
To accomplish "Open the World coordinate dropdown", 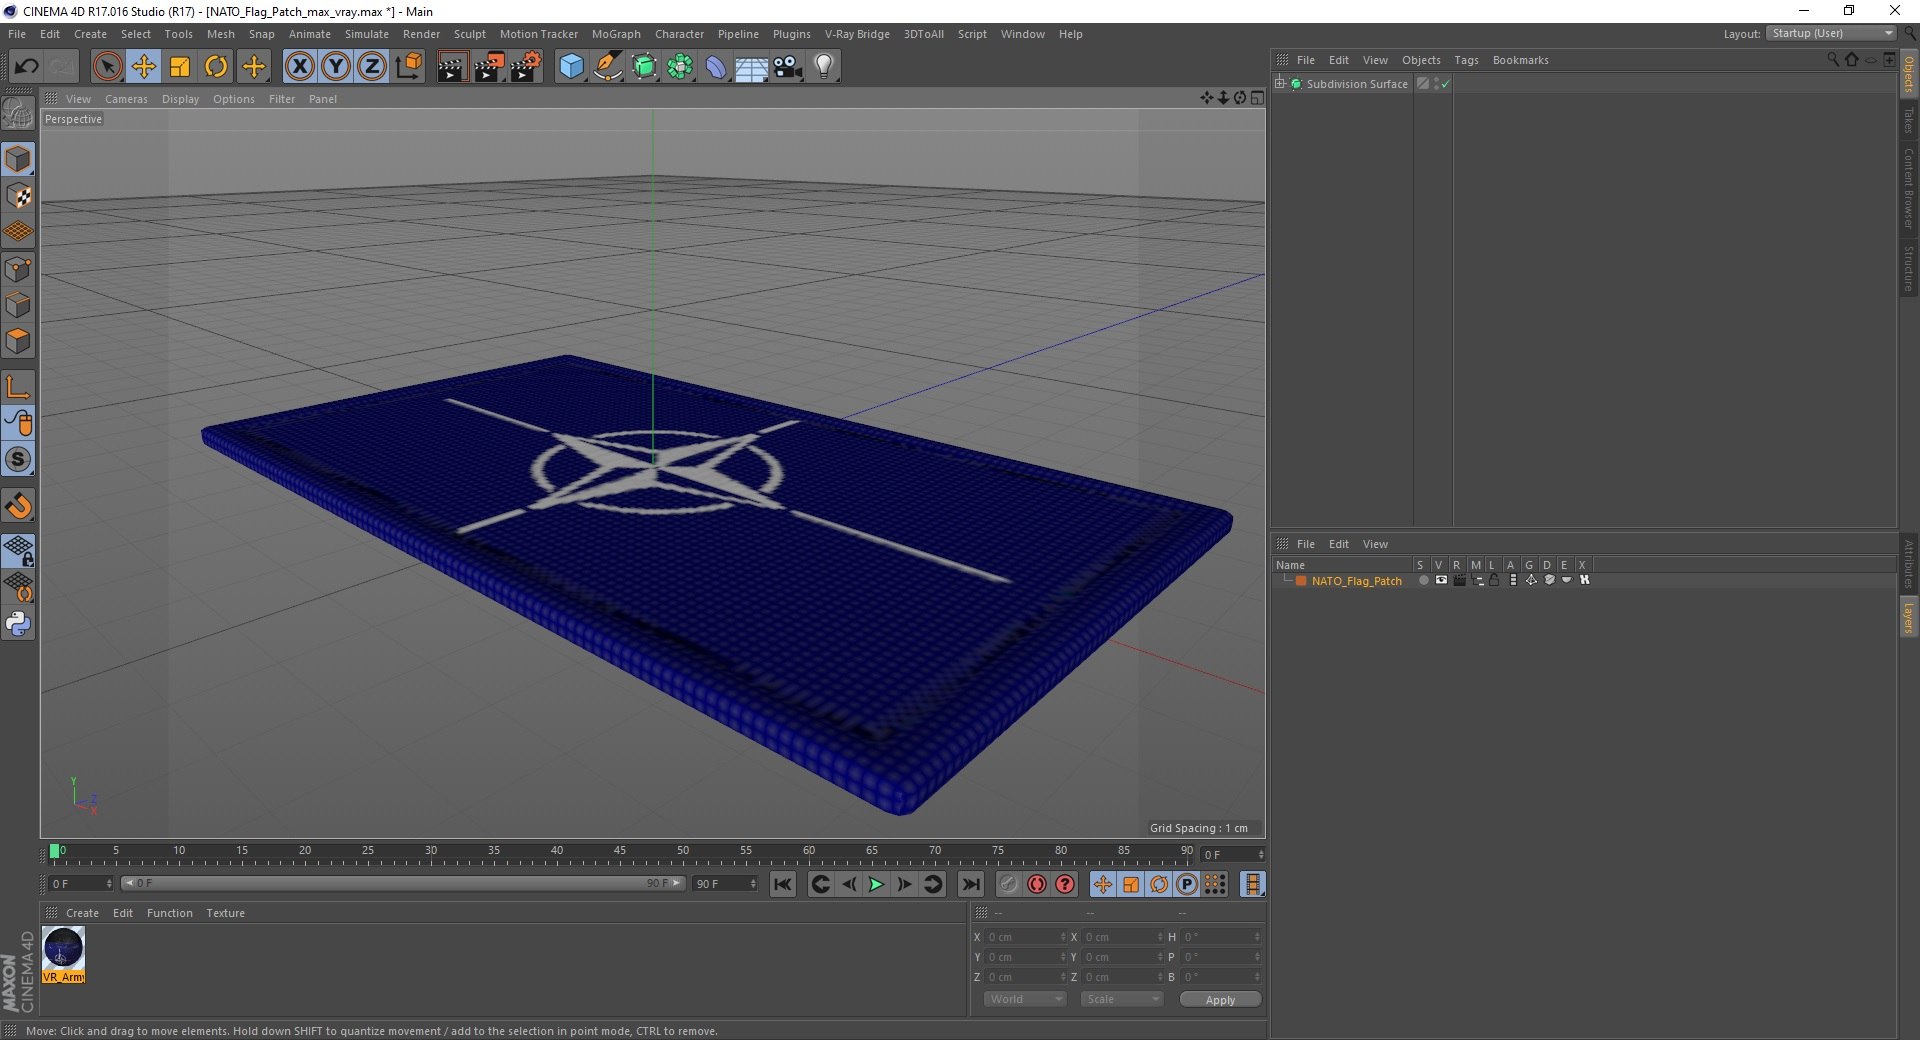I will pos(1025,999).
